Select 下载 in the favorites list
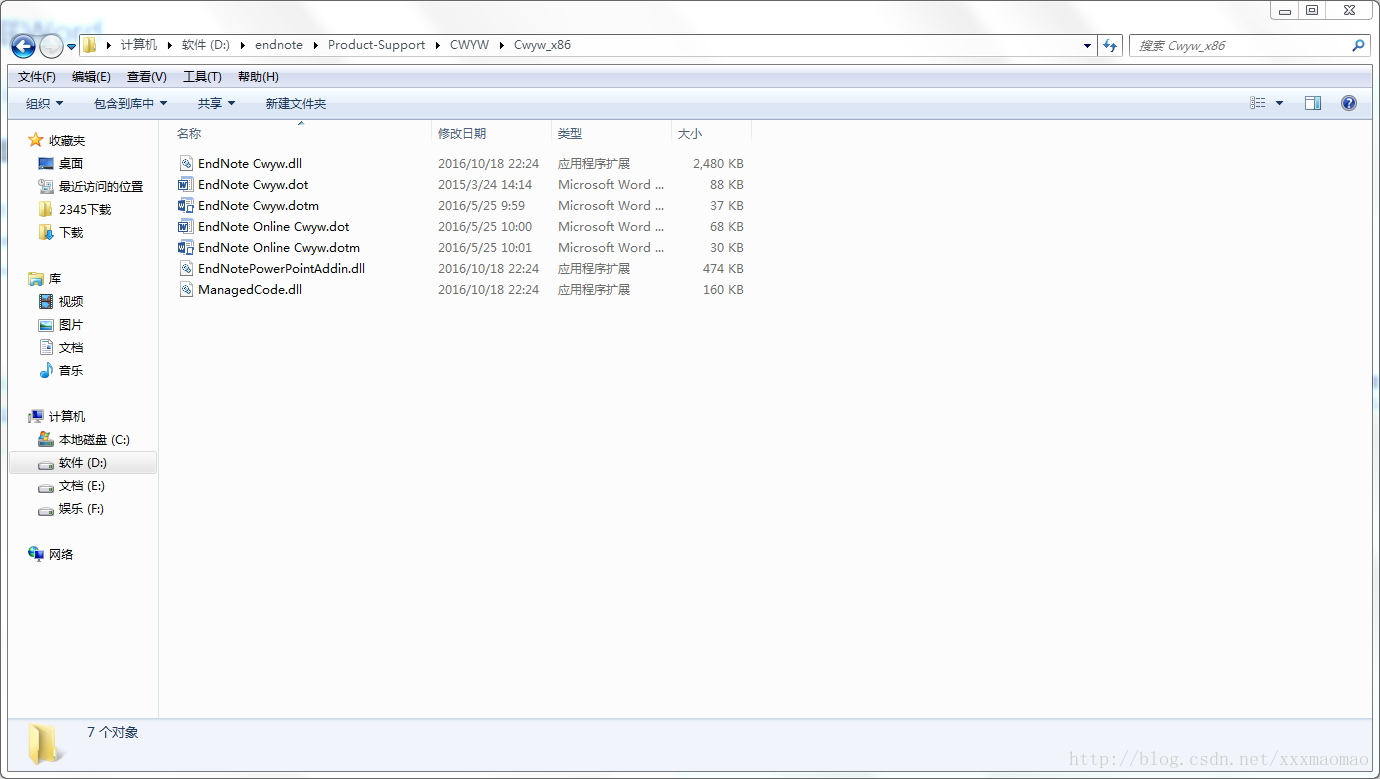 pos(70,232)
